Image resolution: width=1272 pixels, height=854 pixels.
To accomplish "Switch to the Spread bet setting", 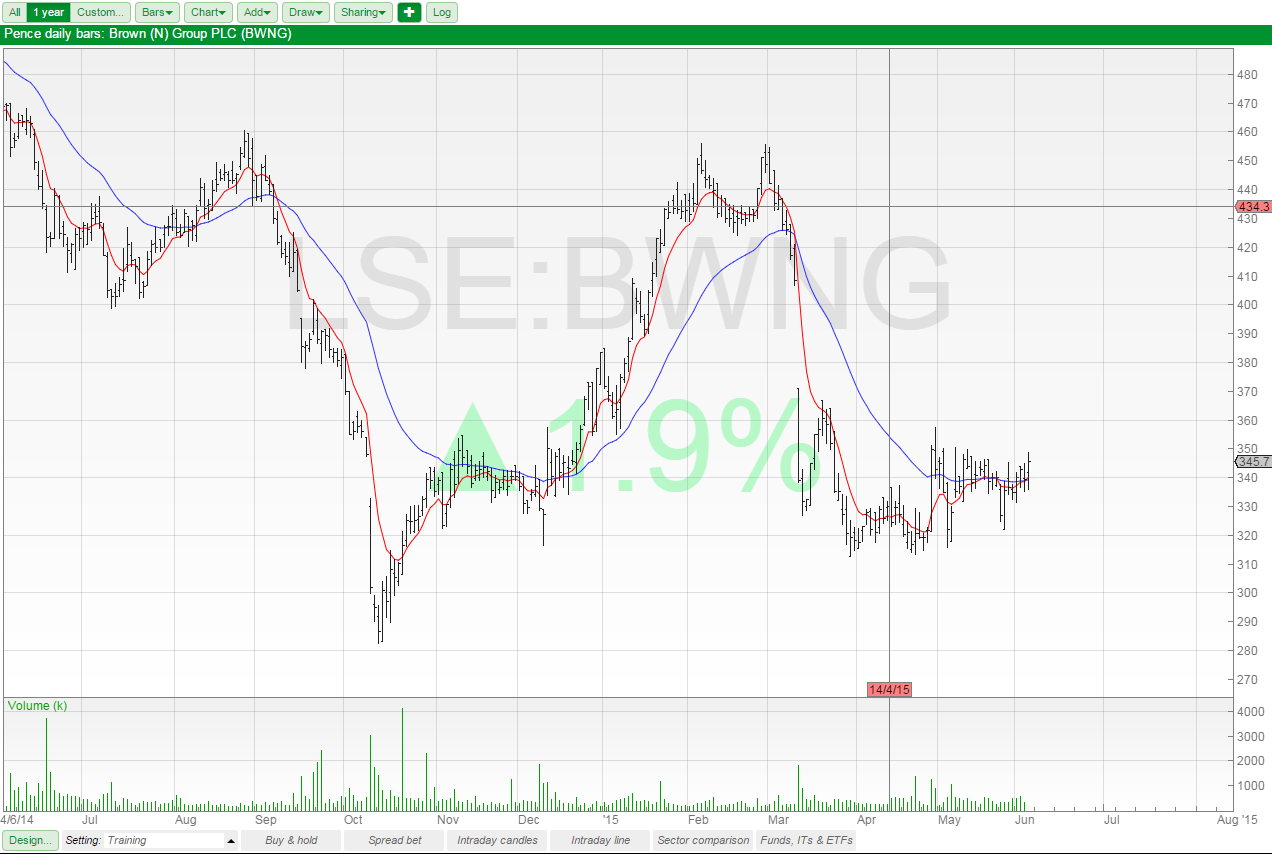I will [394, 840].
